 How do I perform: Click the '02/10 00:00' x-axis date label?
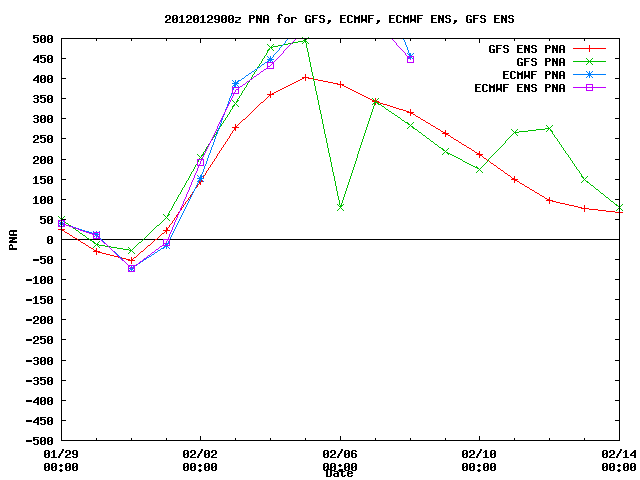[x=479, y=460]
